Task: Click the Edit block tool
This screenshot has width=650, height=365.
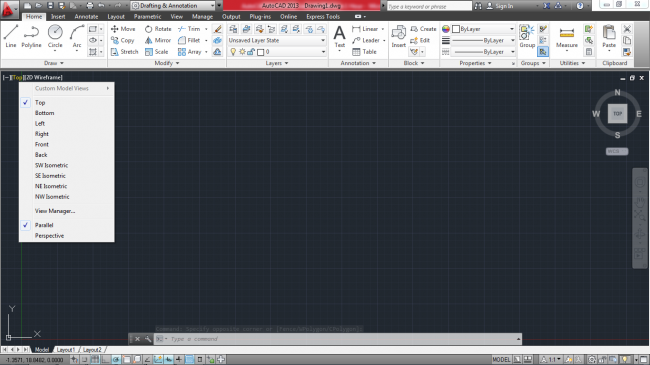Action: pos(420,40)
